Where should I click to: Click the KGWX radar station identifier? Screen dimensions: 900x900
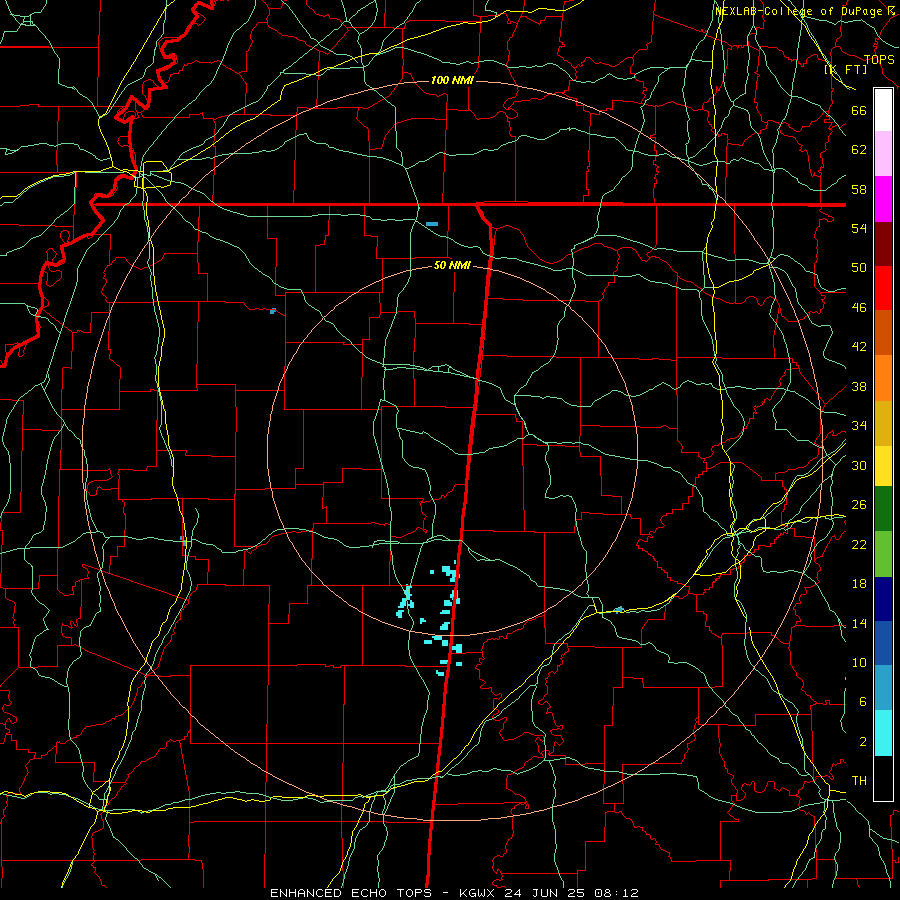point(479,893)
